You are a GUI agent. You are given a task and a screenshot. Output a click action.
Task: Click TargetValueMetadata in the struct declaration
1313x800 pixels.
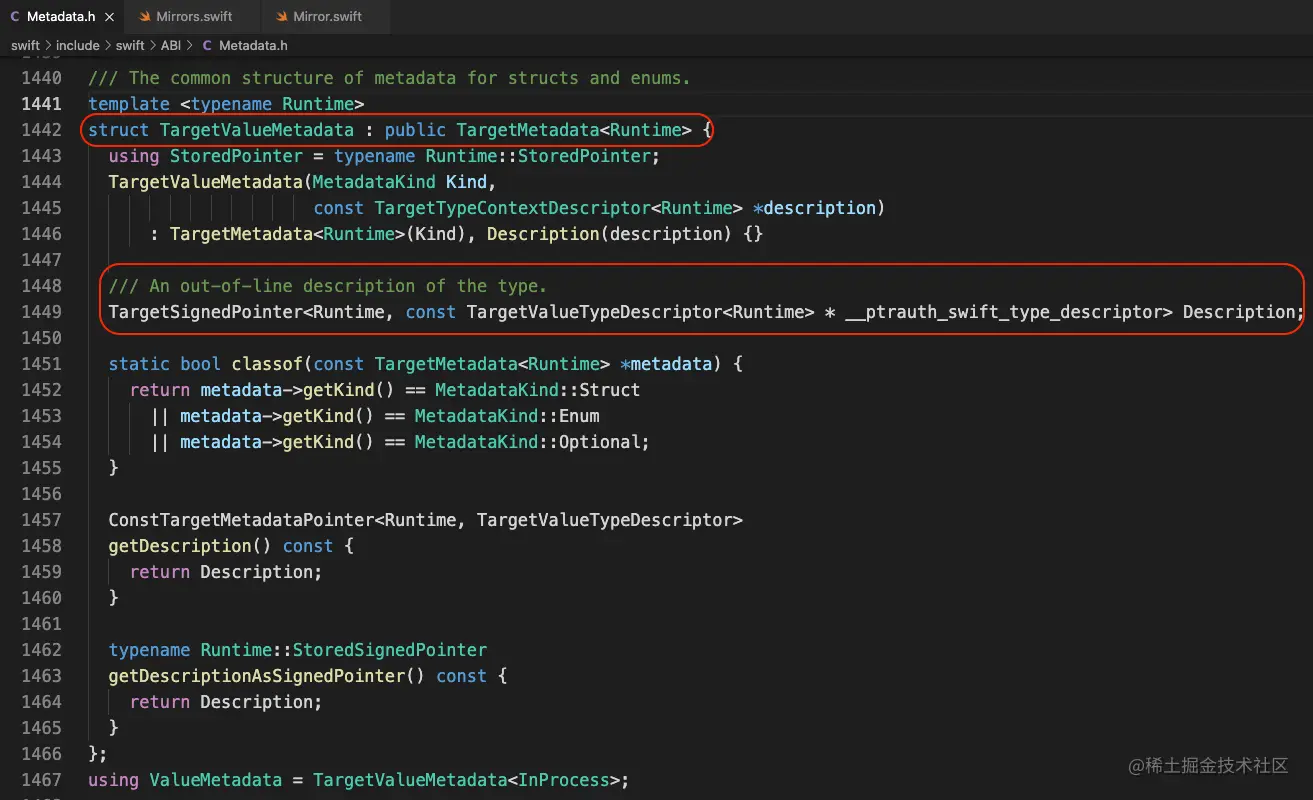coord(257,130)
